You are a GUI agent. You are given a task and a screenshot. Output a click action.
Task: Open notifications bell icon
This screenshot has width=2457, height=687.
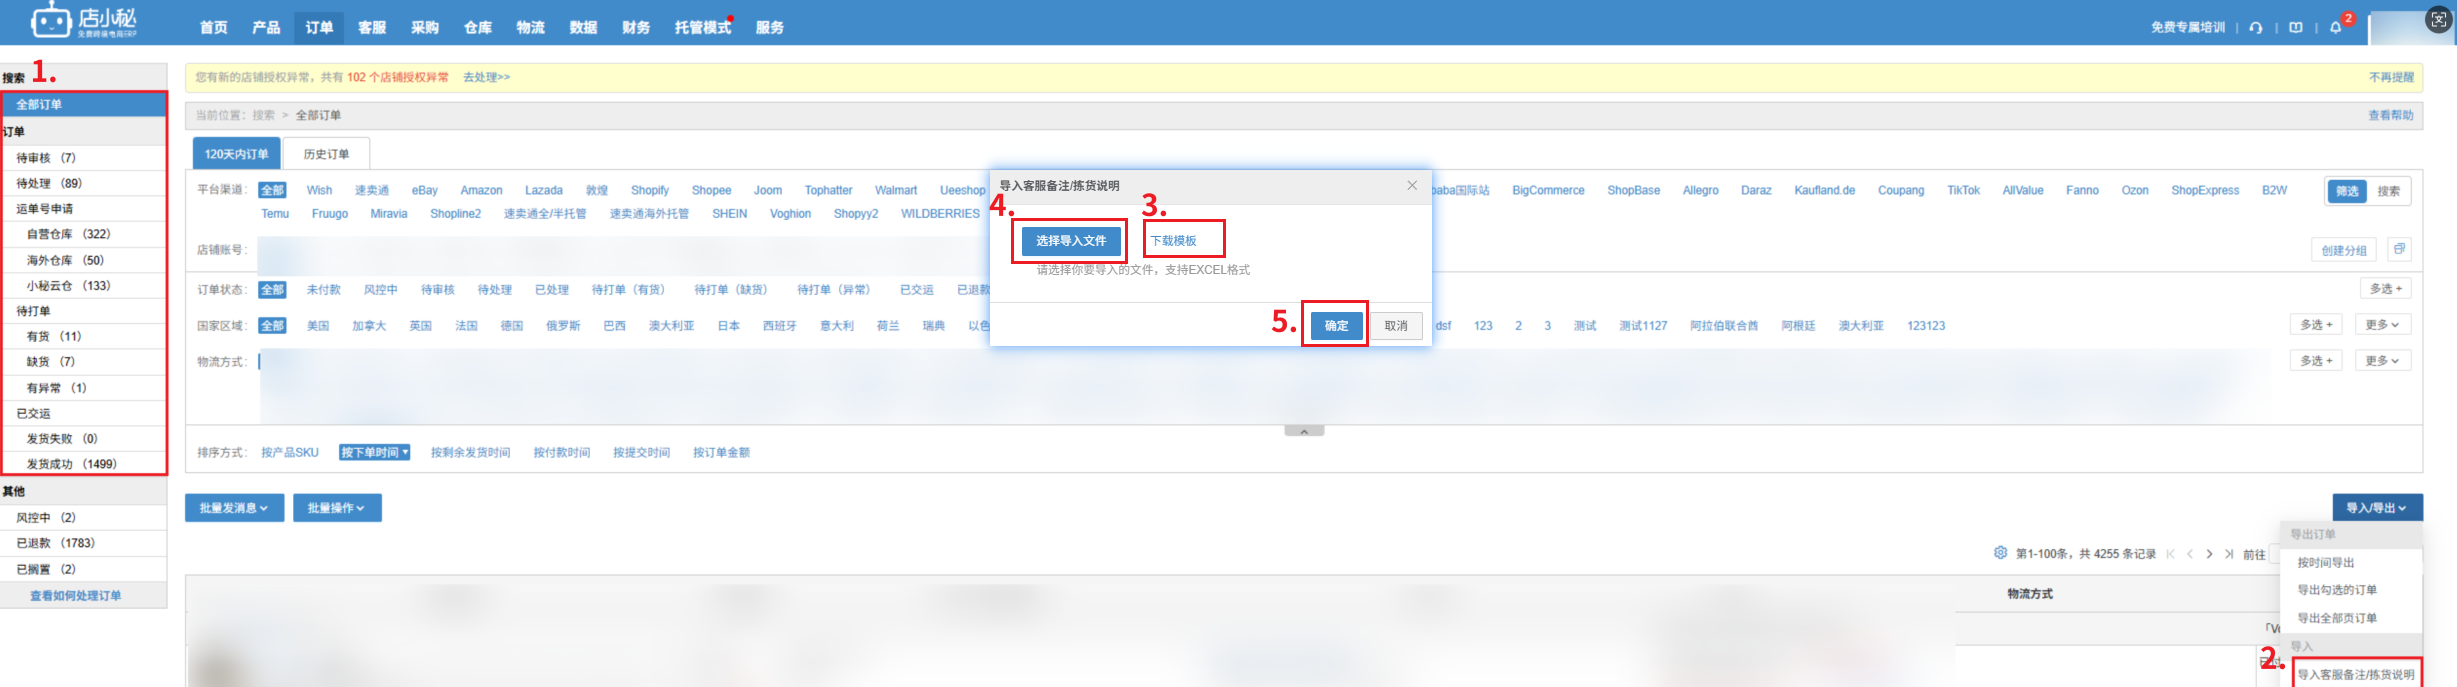click(2336, 28)
